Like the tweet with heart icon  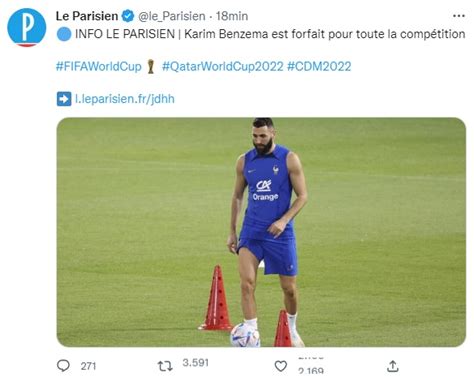[281, 366]
